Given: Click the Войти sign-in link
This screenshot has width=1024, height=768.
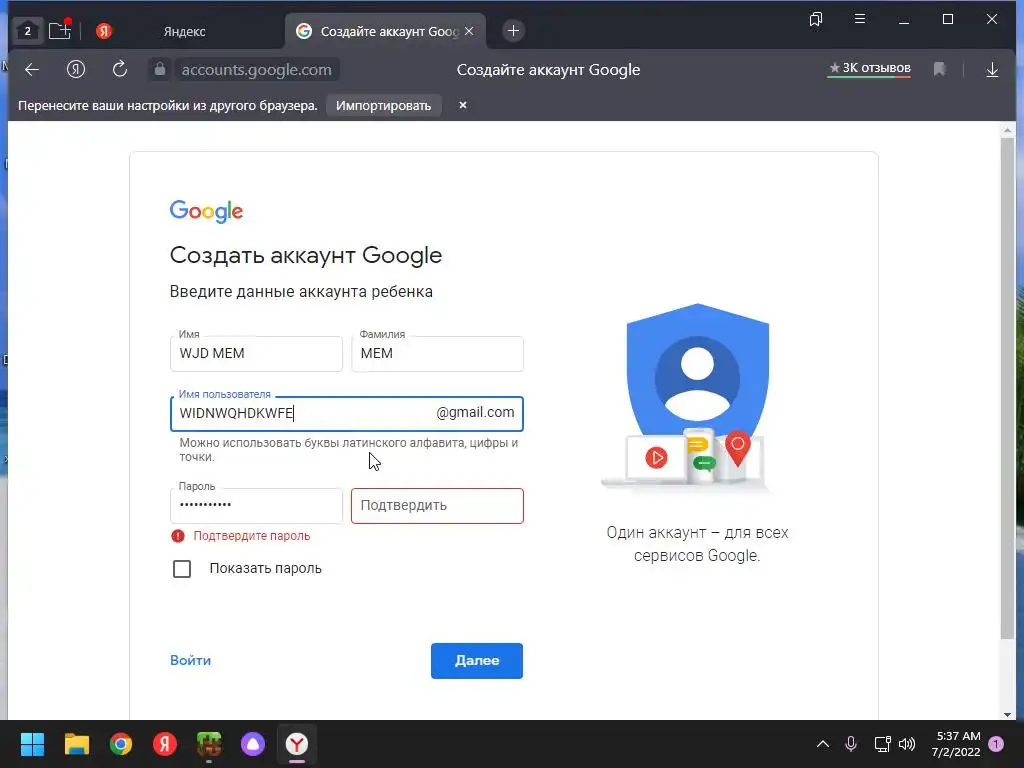Looking at the screenshot, I should click(190, 660).
